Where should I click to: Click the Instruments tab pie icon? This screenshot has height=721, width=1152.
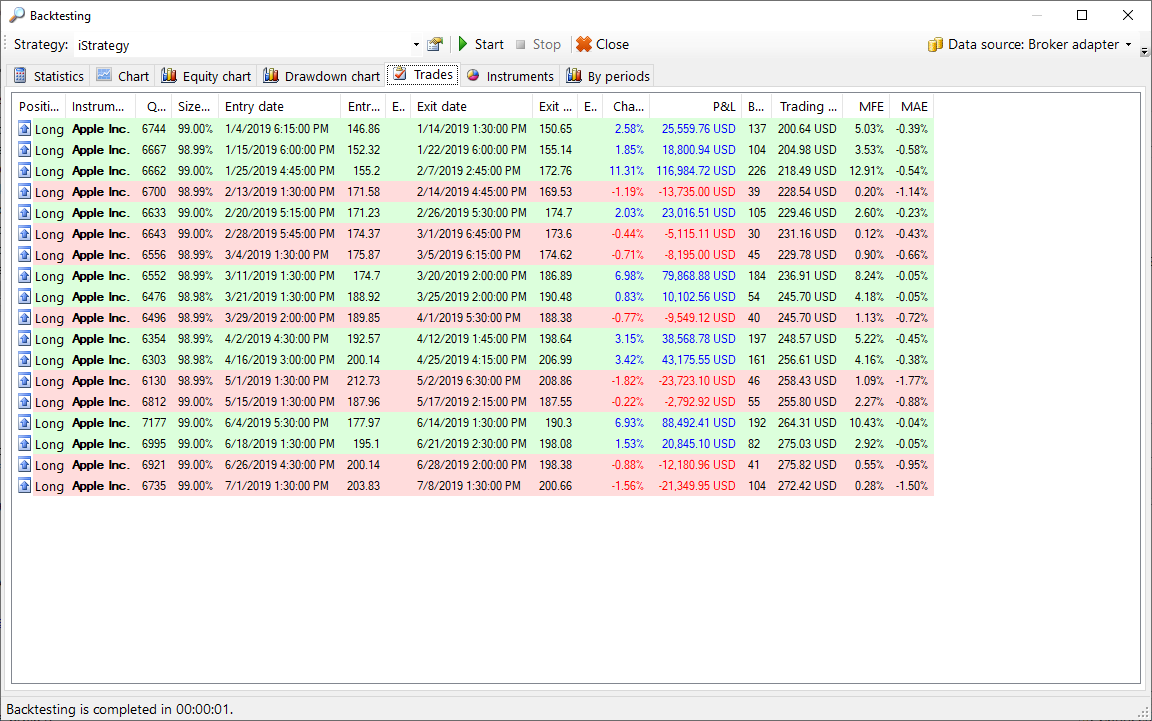coord(473,76)
